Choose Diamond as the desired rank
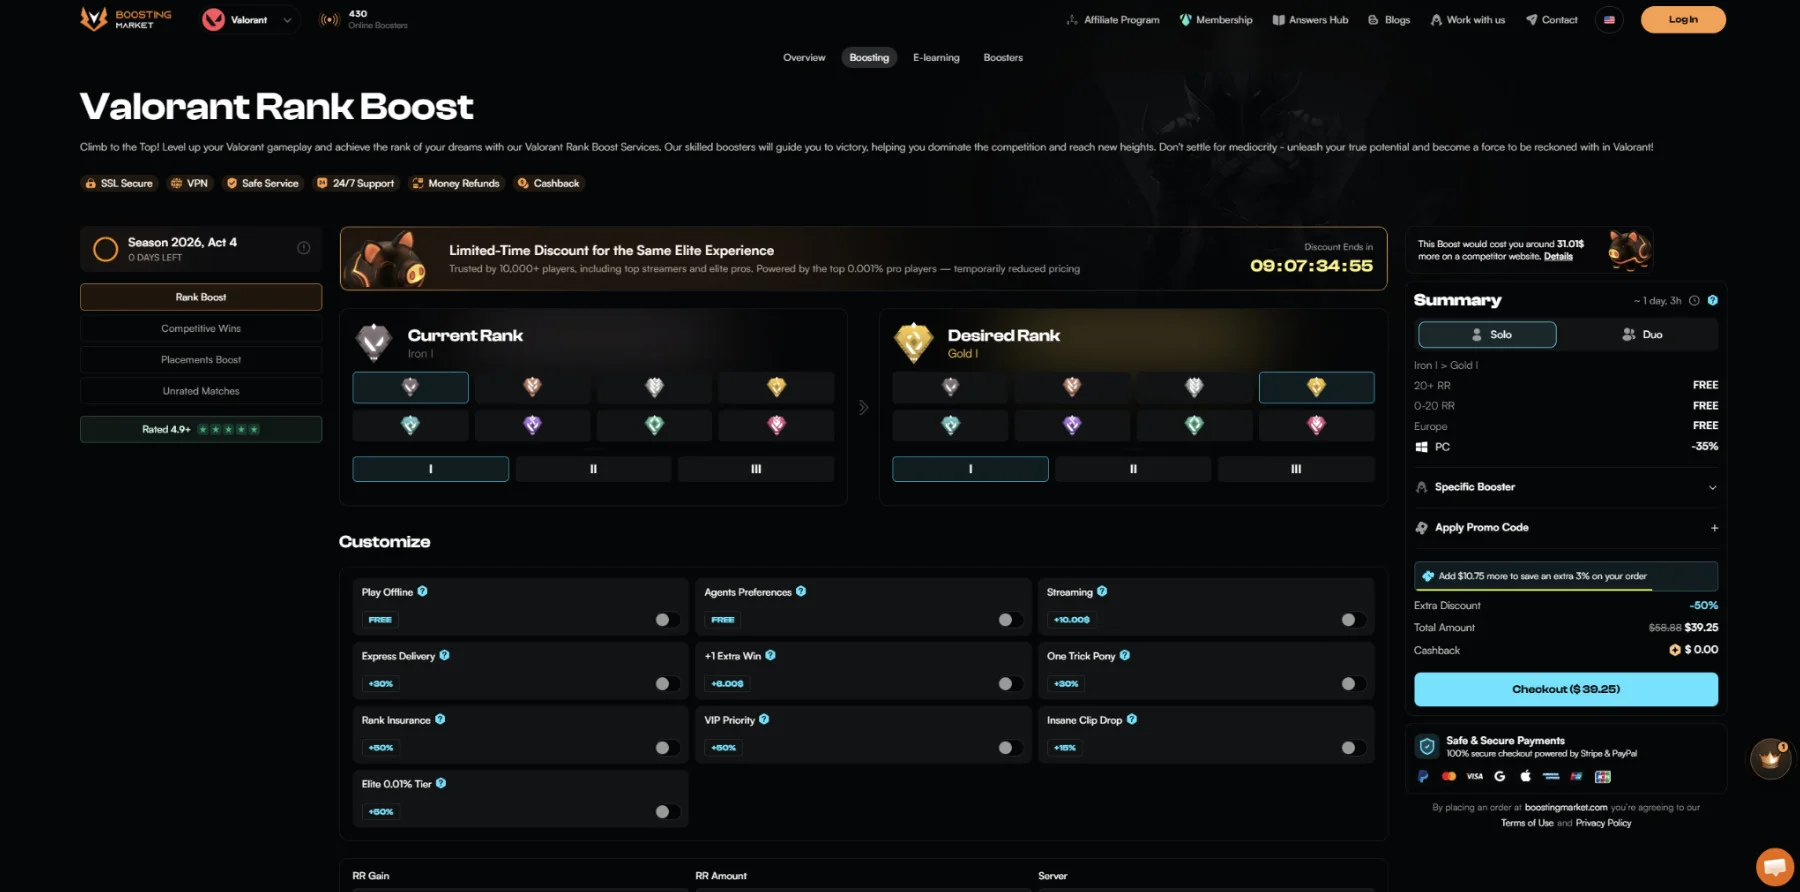1800x892 pixels. [x=1072, y=425]
